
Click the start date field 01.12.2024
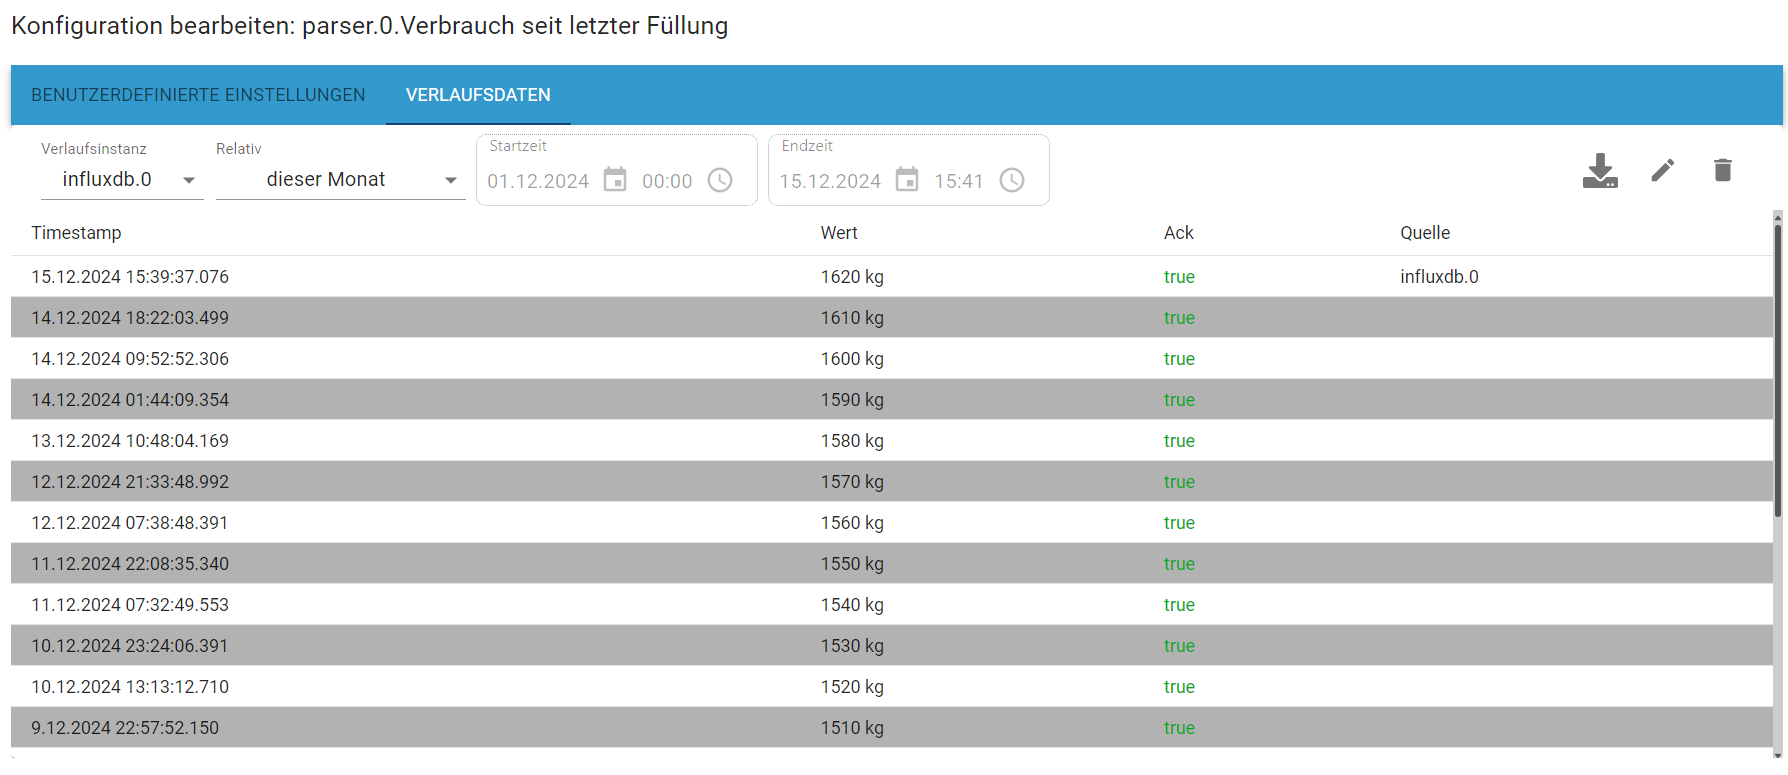point(538,181)
